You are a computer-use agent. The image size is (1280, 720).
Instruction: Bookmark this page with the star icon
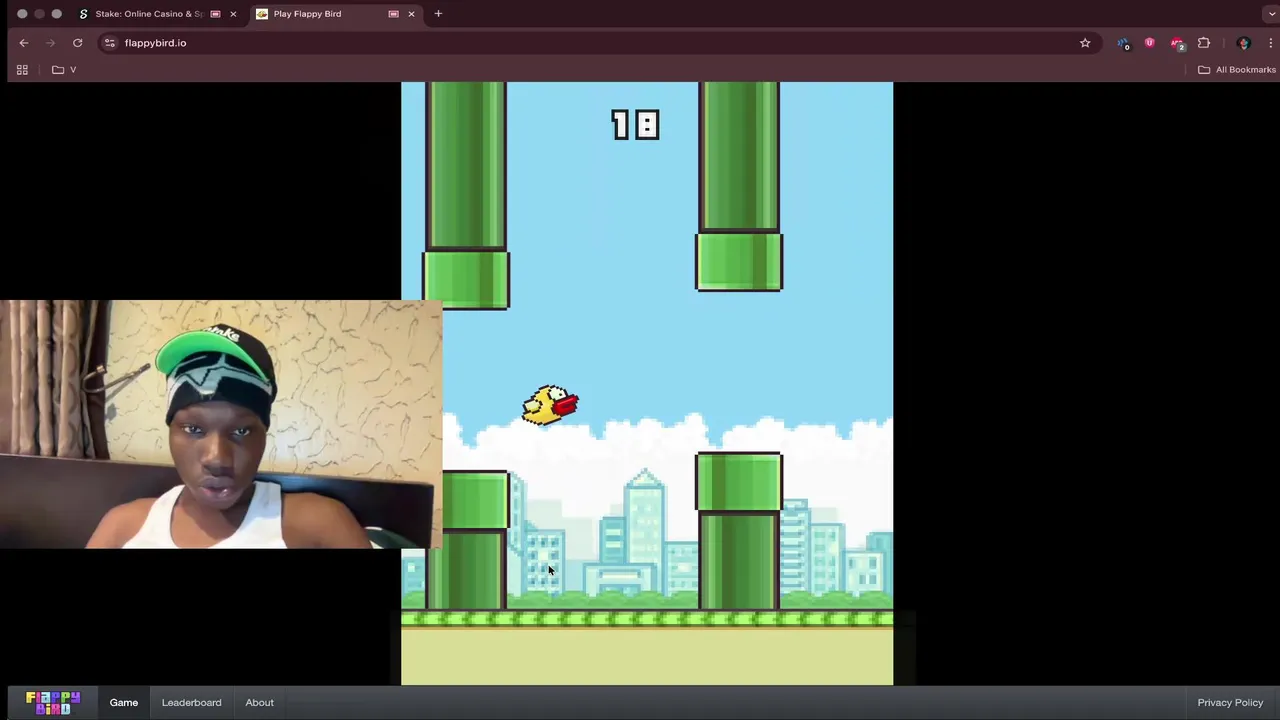(x=1085, y=43)
